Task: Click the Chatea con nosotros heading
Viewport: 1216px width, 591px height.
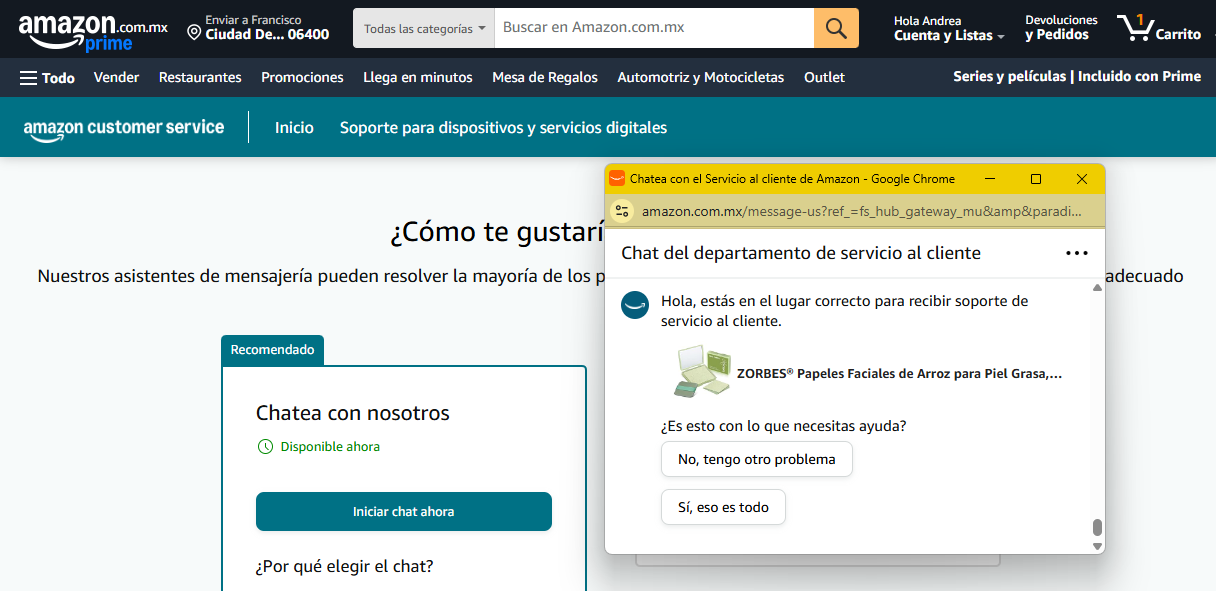Action: point(353,413)
